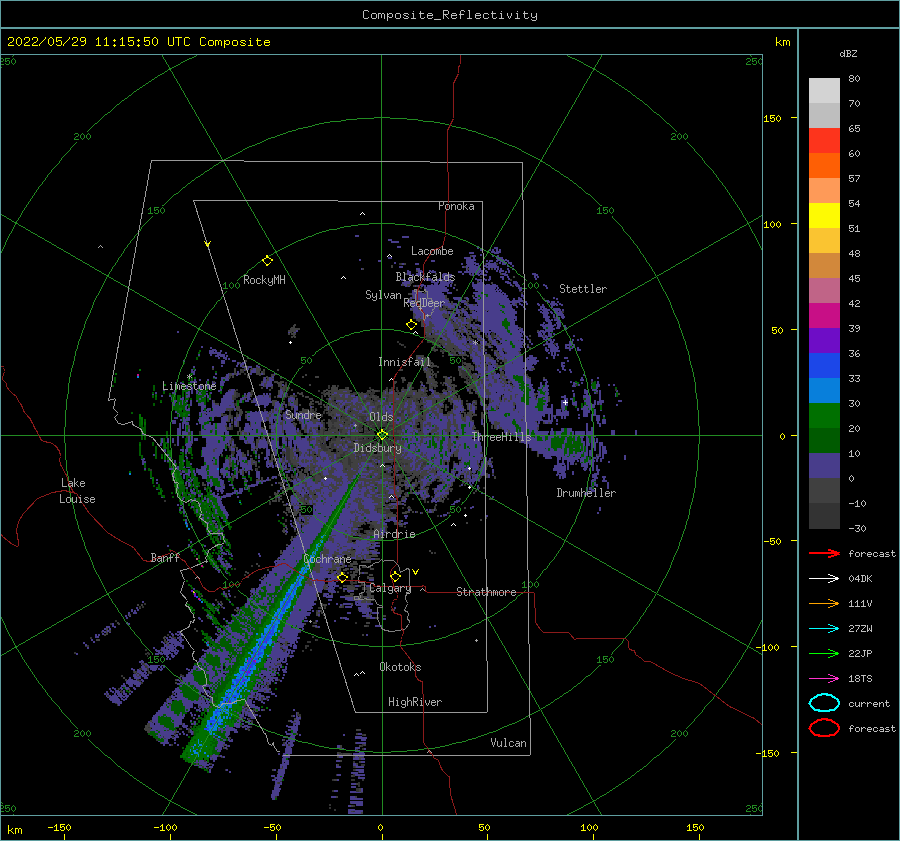Click the green 22JP arrow icon
The width and height of the screenshot is (900, 841).
[824, 653]
